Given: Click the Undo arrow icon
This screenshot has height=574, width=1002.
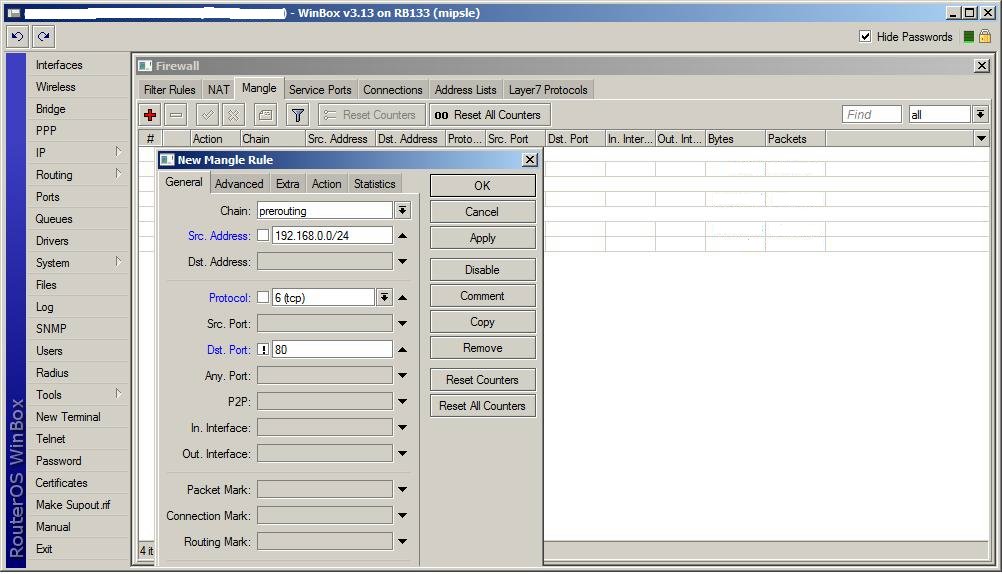Looking at the screenshot, I should tap(17, 36).
